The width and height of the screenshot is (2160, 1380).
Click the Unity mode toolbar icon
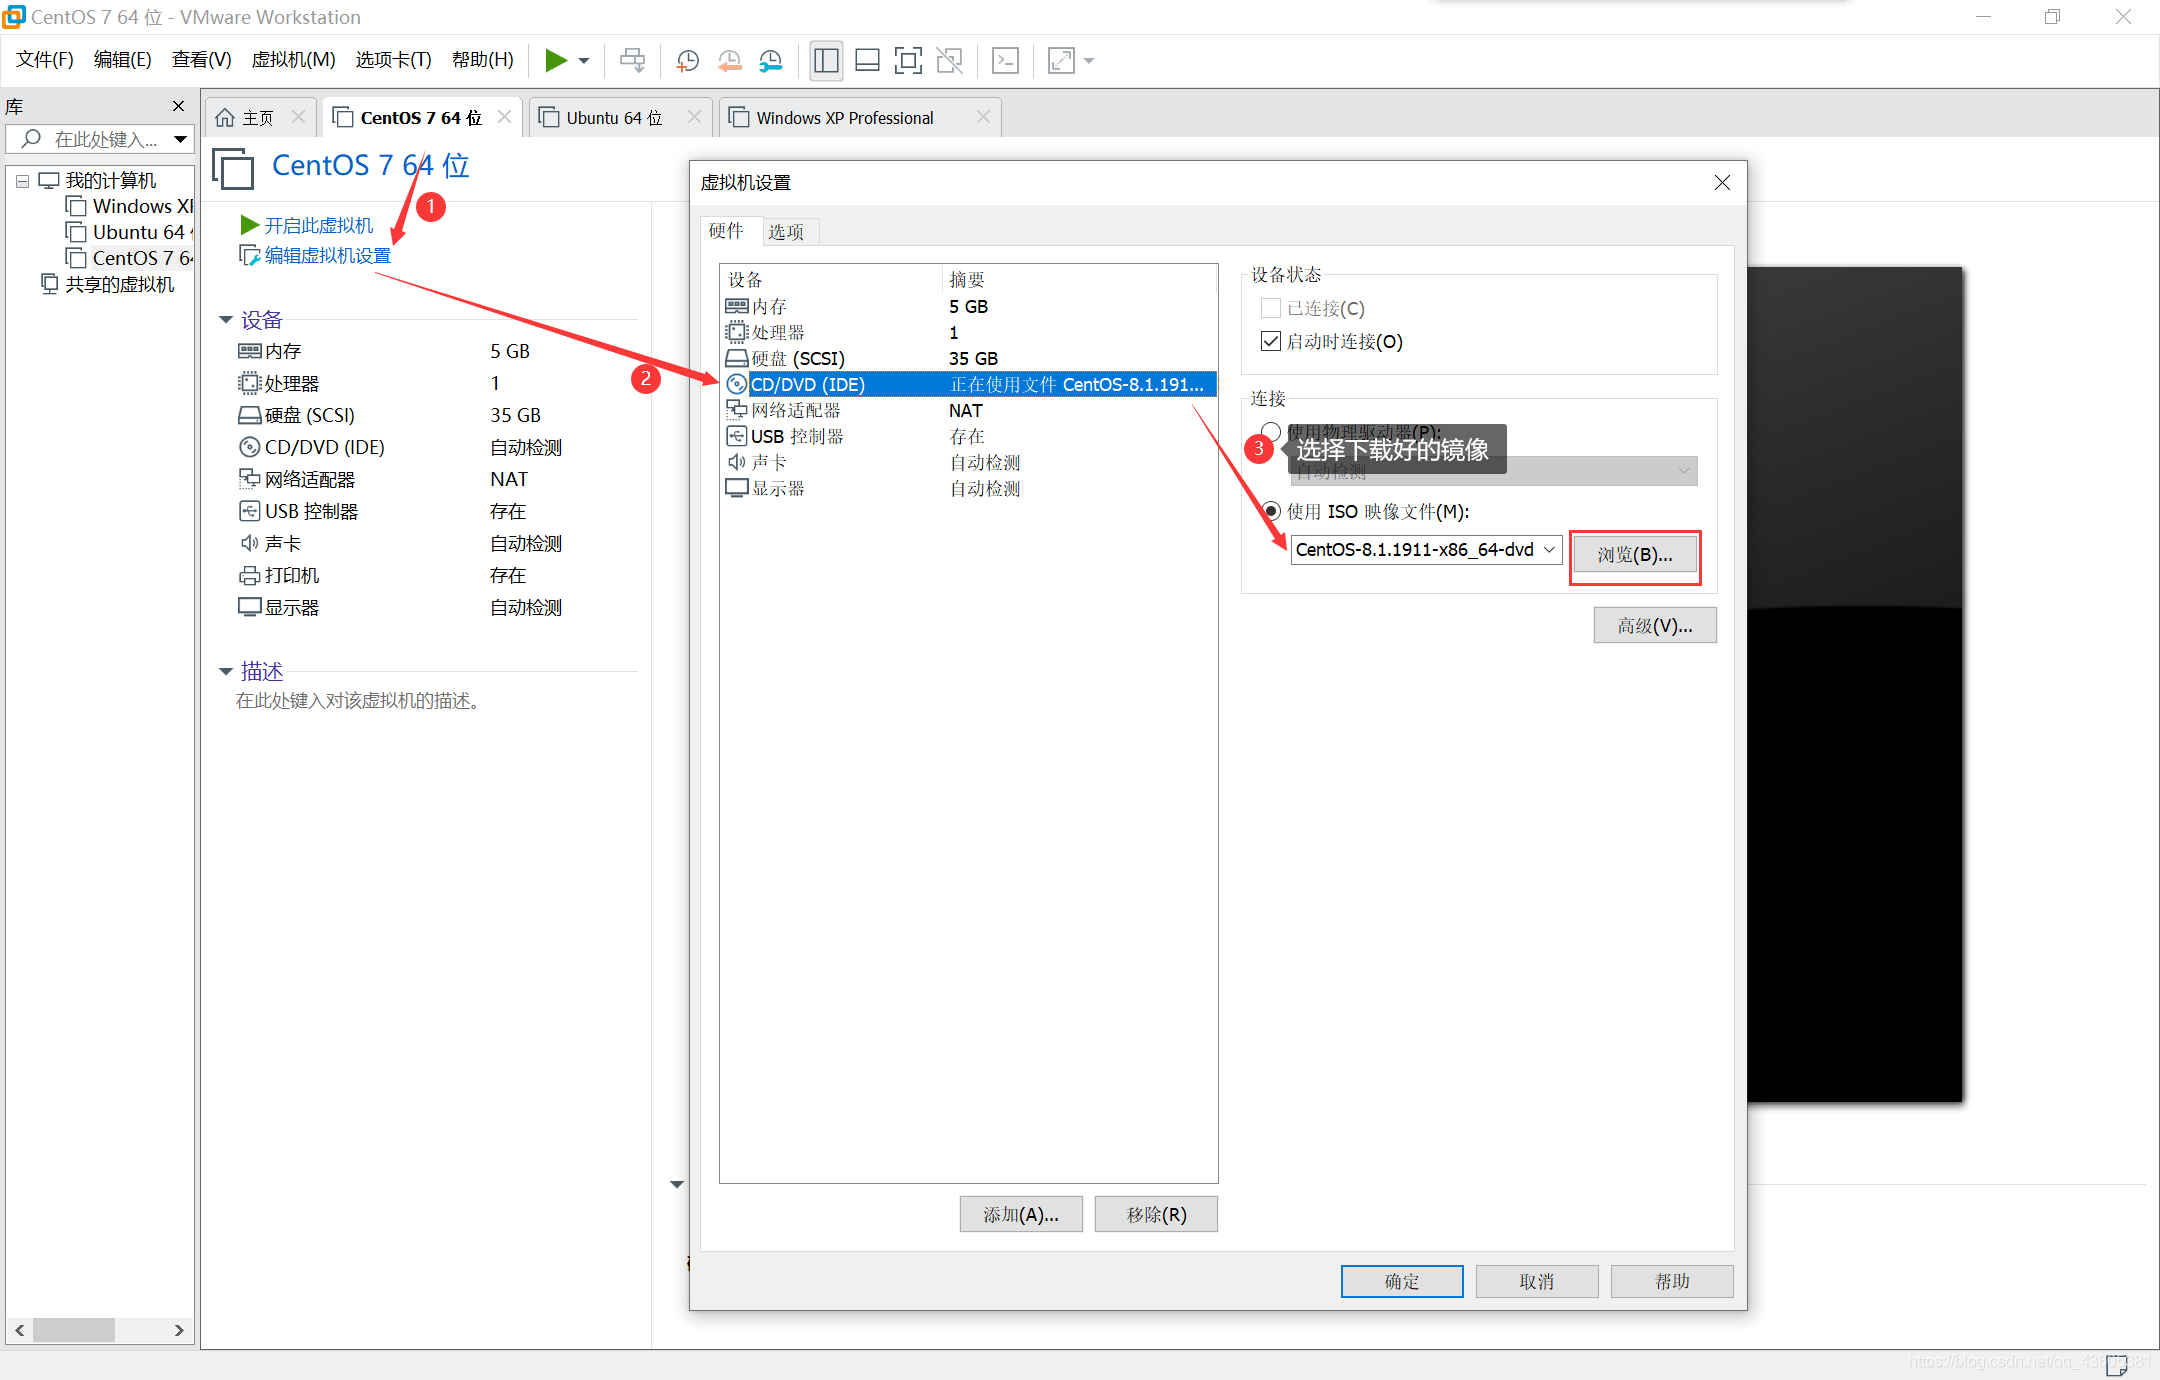tap(949, 61)
